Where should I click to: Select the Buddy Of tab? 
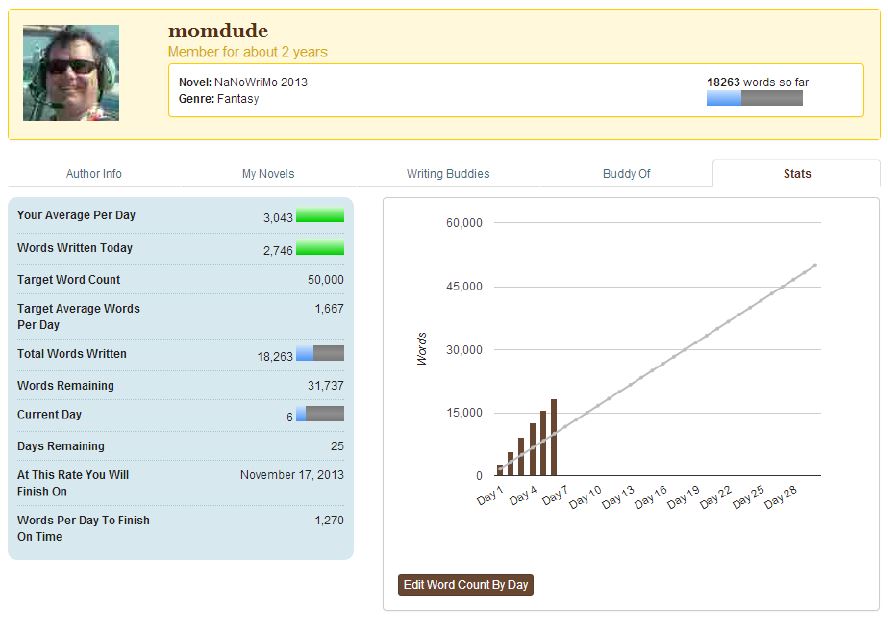tap(626, 174)
